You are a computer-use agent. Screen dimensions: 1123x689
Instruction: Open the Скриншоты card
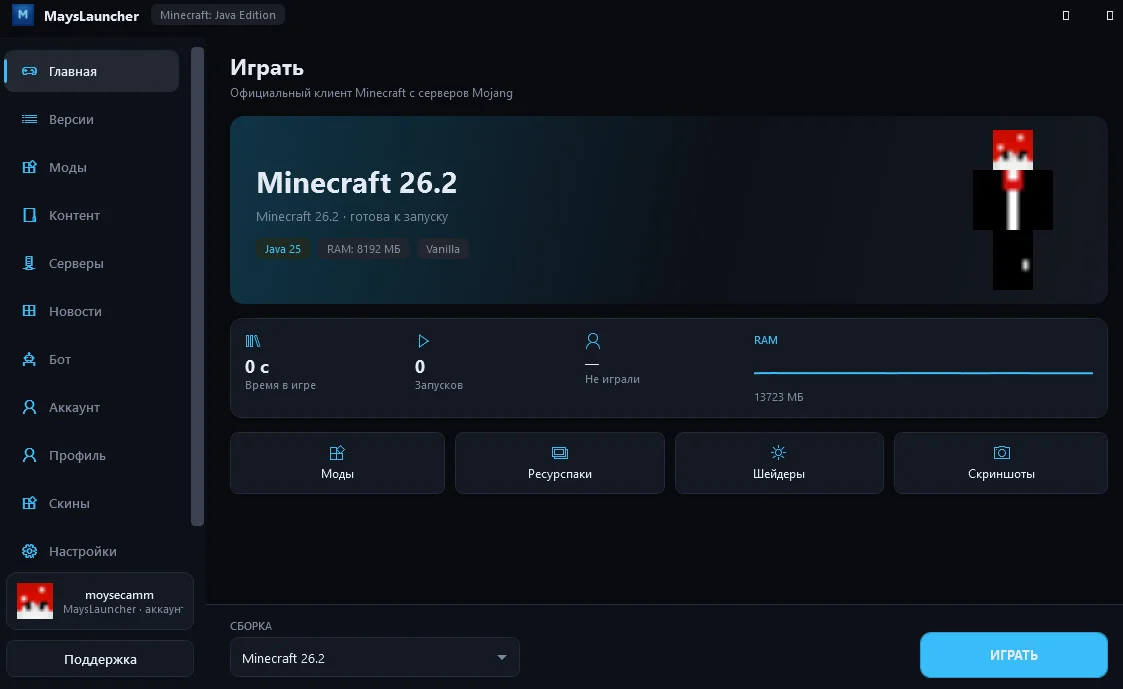pyautogui.click(x=1001, y=463)
